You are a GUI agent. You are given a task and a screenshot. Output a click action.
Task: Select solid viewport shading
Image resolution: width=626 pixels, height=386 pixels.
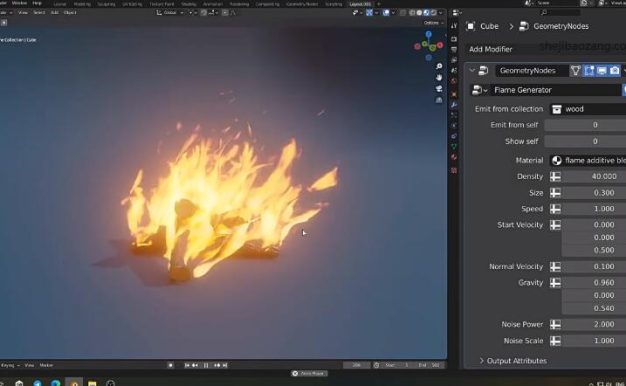[x=419, y=13]
